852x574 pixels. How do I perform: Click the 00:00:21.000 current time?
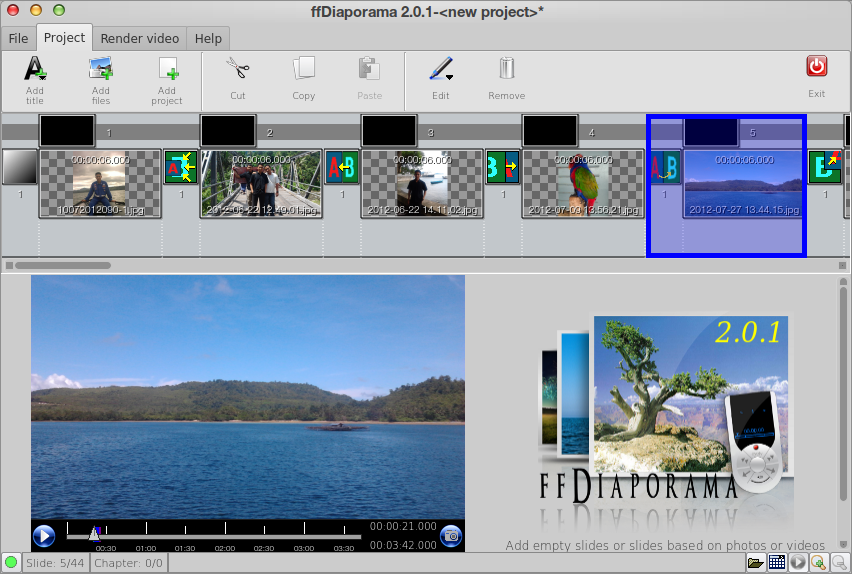click(403, 526)
